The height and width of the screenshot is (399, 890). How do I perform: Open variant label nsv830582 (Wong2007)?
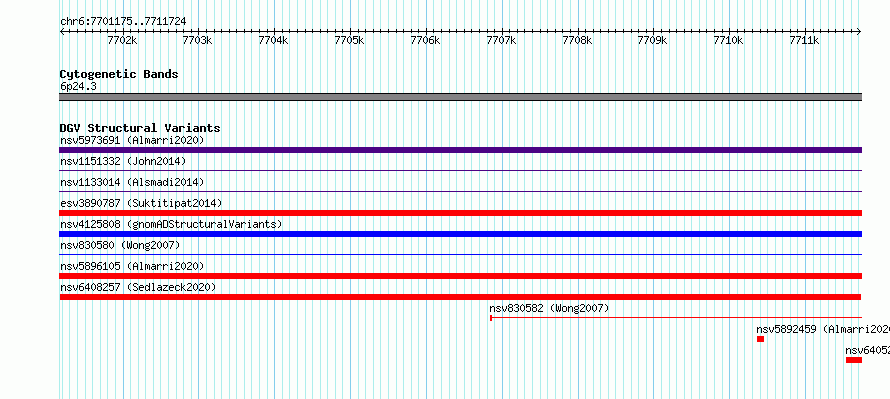click(549, 308)
